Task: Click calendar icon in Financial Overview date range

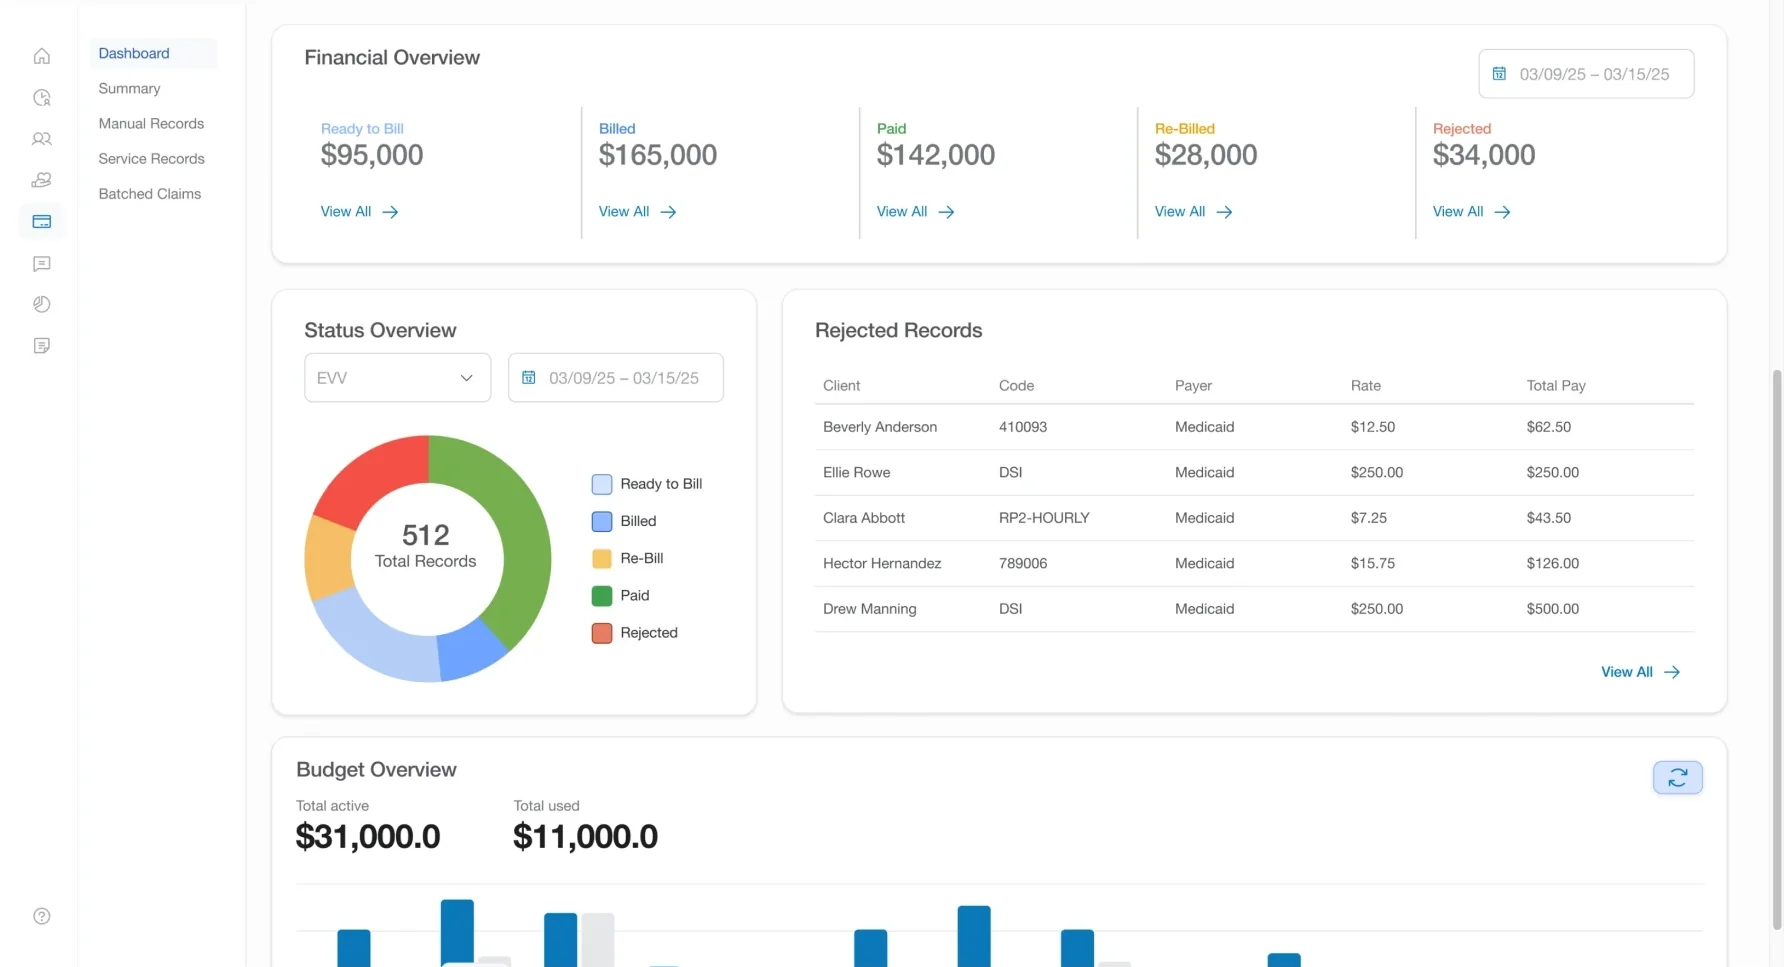Action: (1499, 74)
